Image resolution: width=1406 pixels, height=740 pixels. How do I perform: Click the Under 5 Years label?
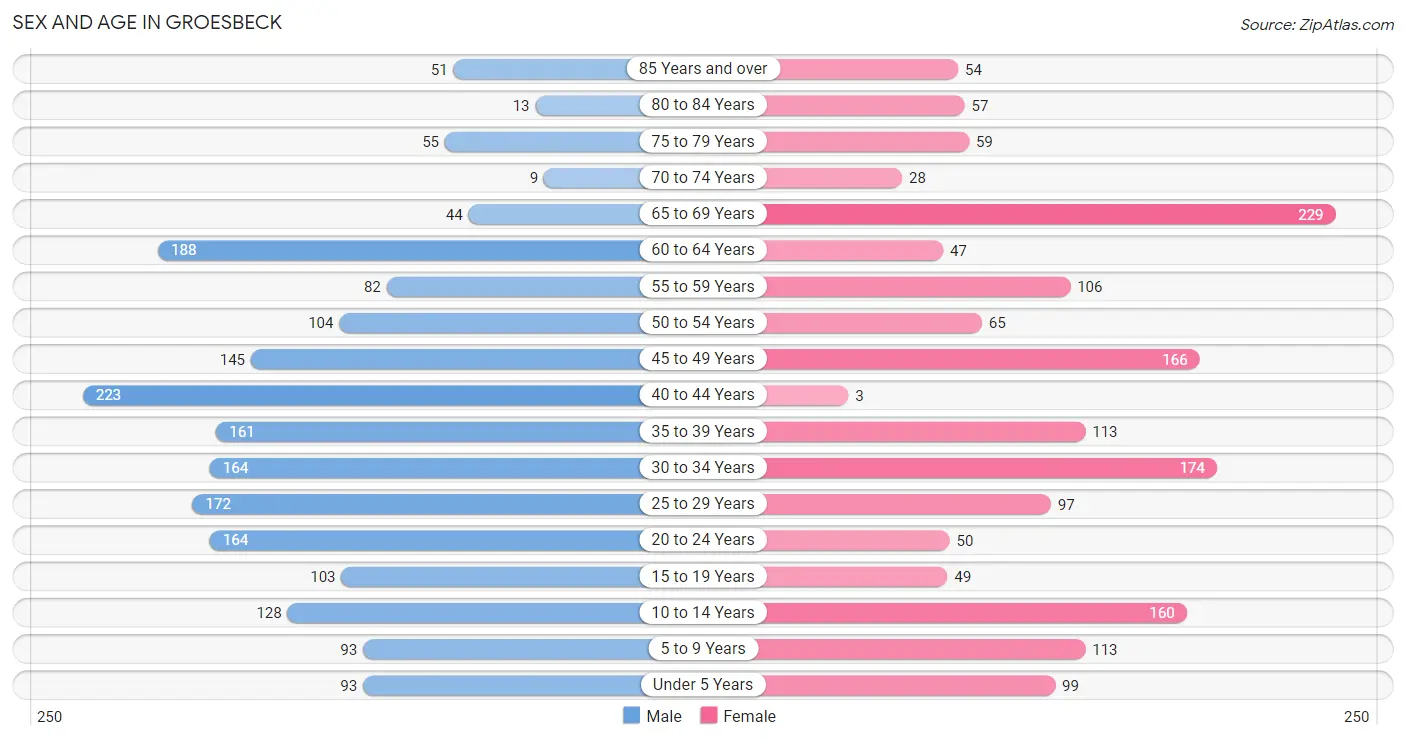point(703,685)
